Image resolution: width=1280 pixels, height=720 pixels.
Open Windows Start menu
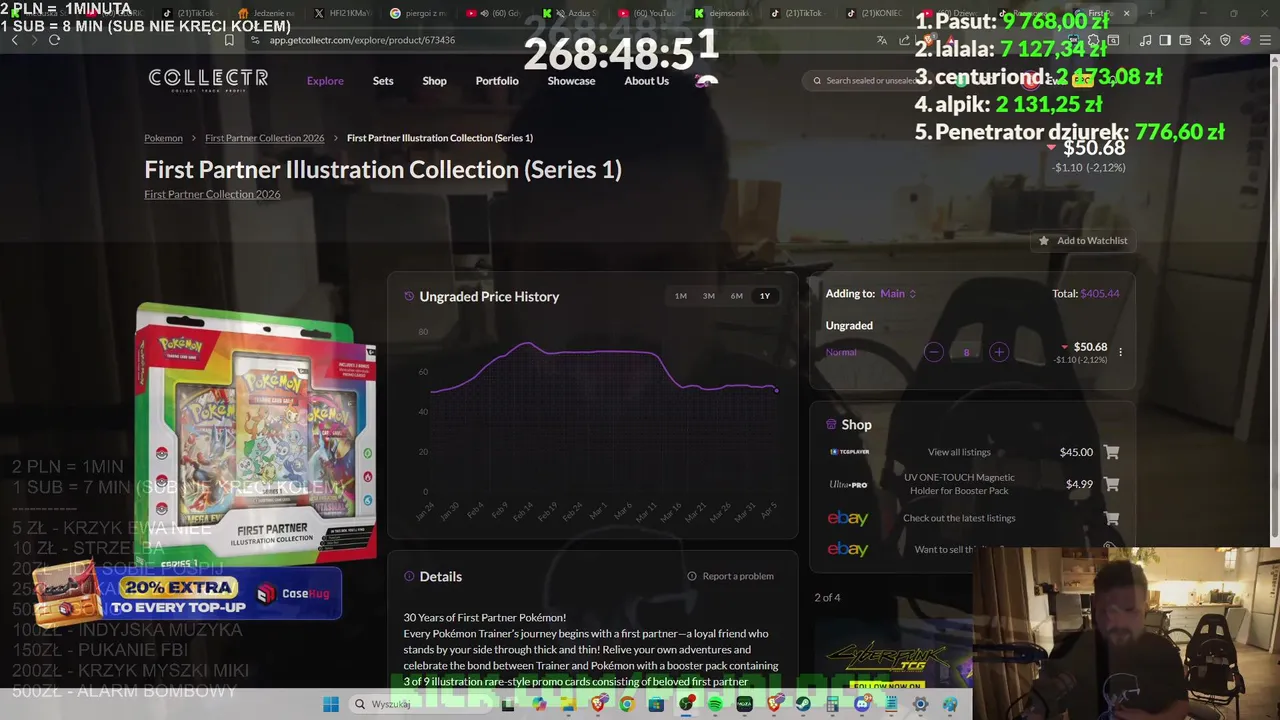click(x=331, y=704)
